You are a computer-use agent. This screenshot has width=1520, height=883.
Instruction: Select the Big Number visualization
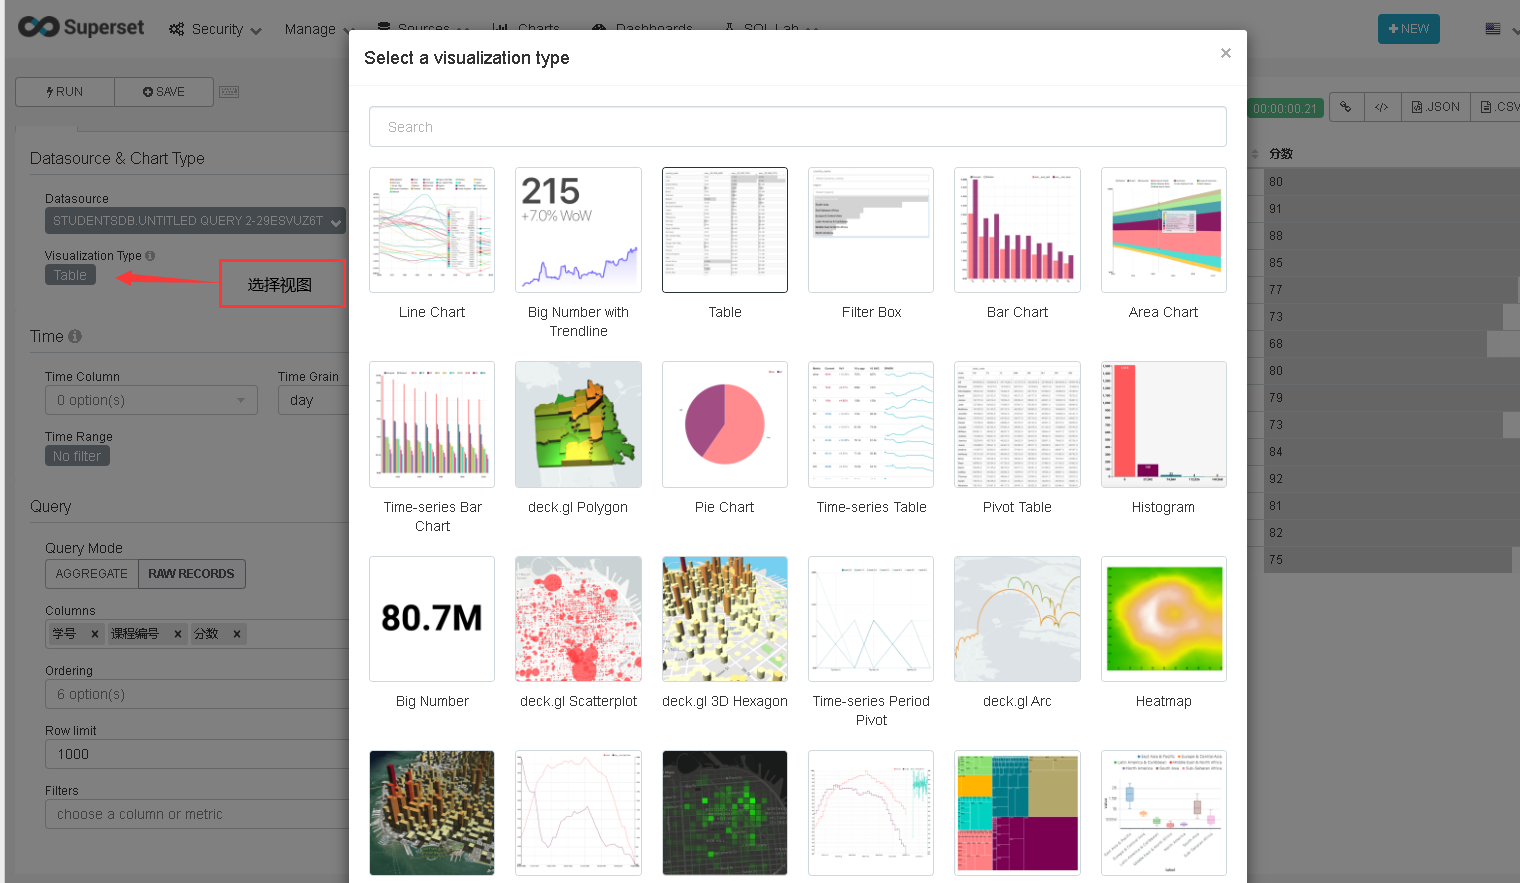pos(432,619)
